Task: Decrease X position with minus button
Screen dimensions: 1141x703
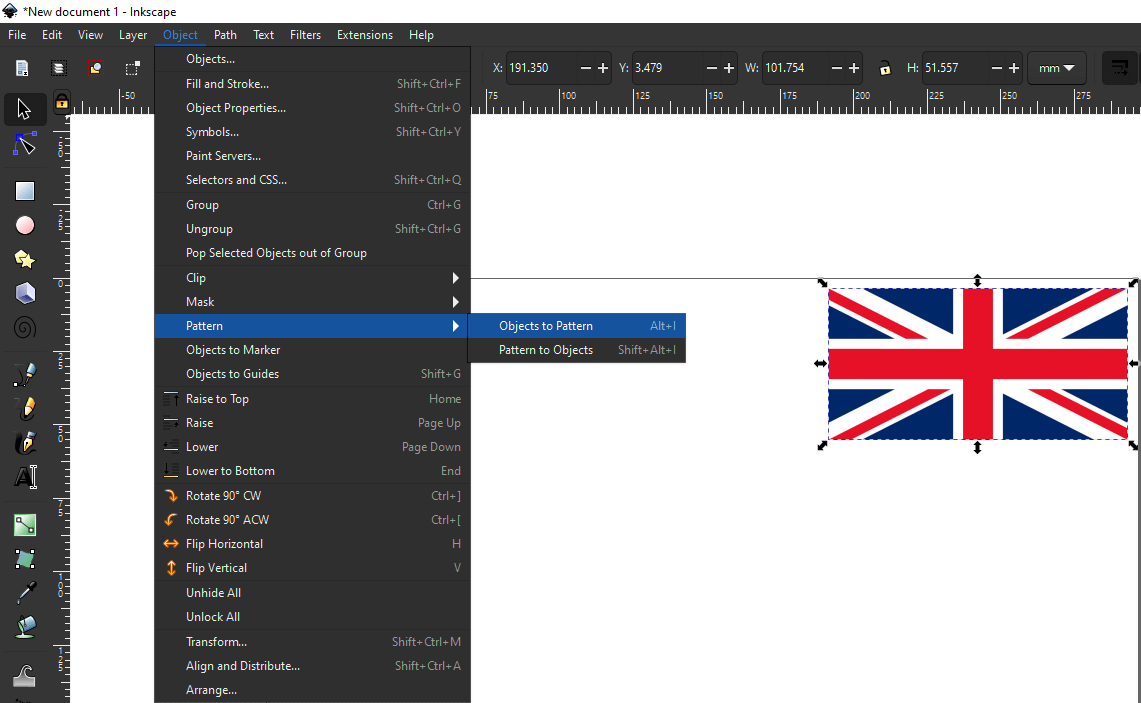Action: pyautogui.click(x=586, y=68)
